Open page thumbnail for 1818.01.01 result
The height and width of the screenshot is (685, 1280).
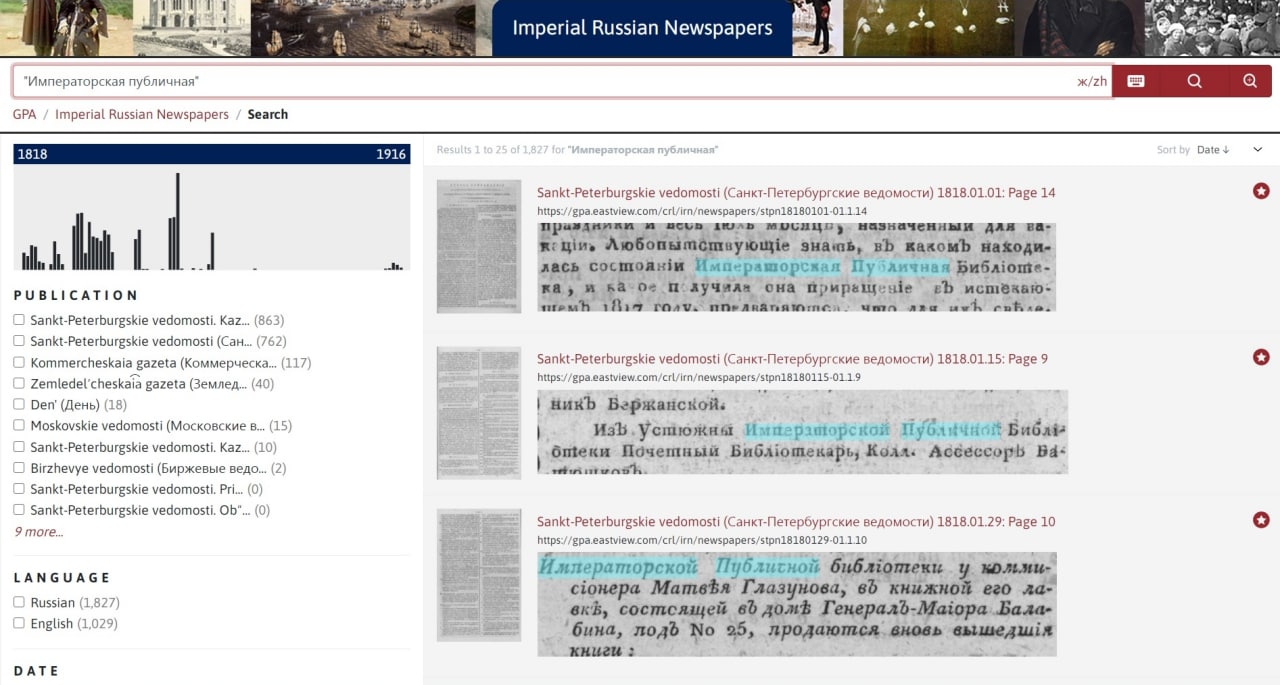pos(479,246)
